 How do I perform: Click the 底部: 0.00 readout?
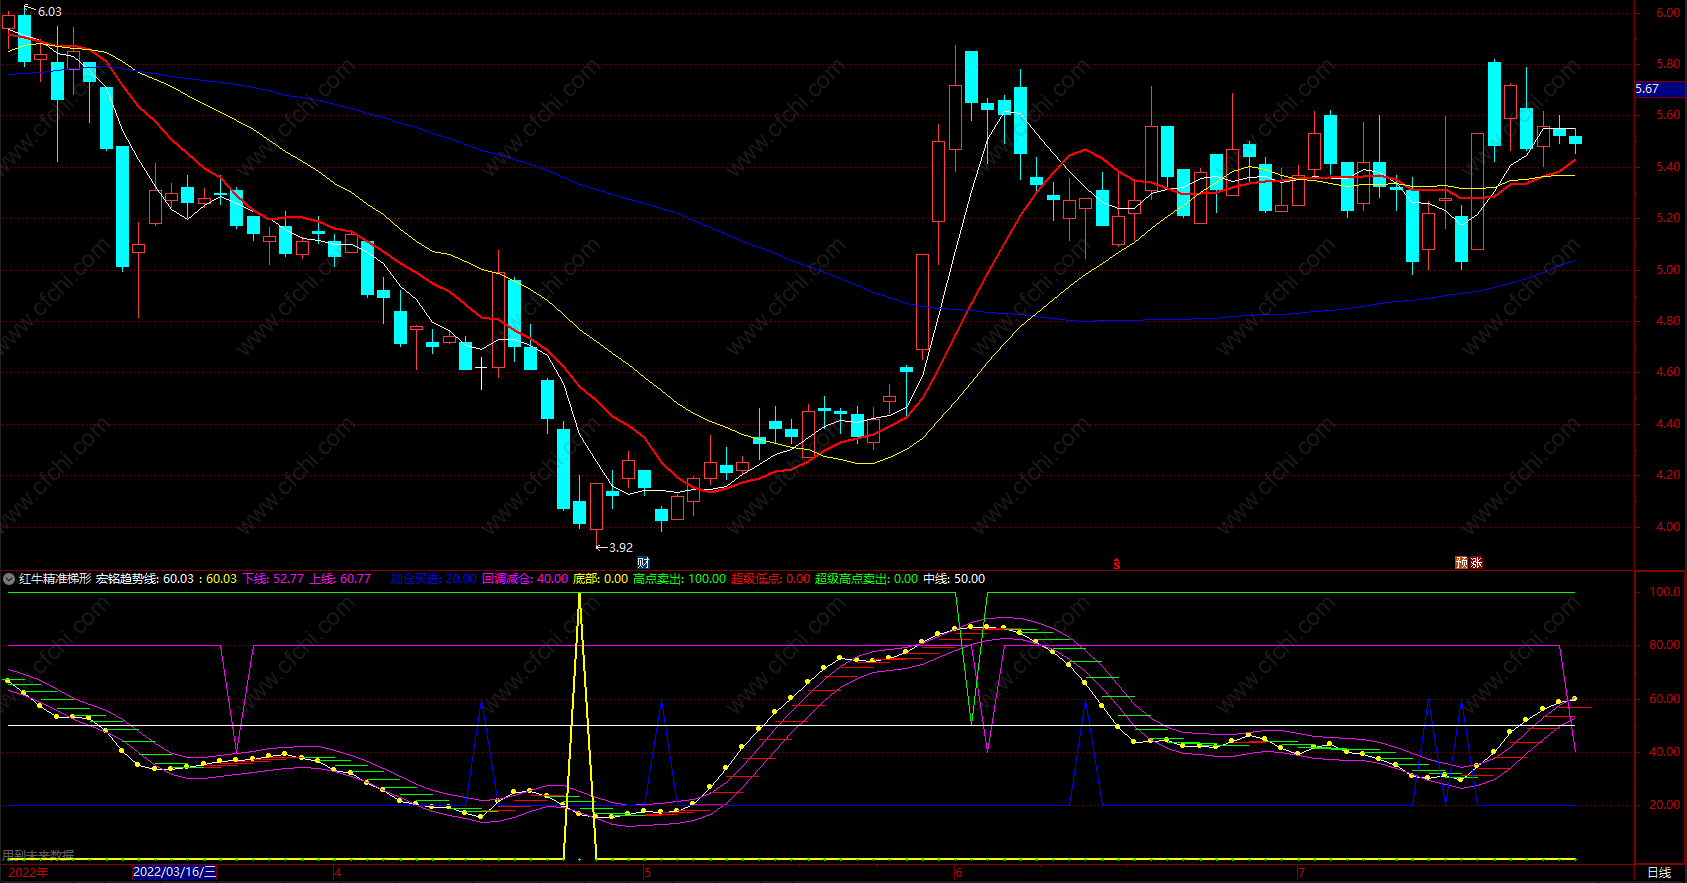point(600,579)
